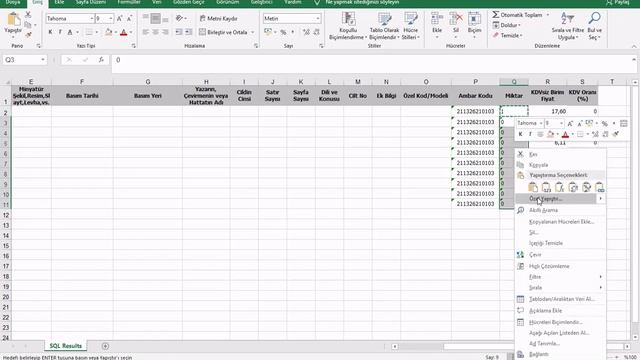Click the orientation angle icon in Hizalama
This screenshot has height=360, width=640.
coord(179,18)
